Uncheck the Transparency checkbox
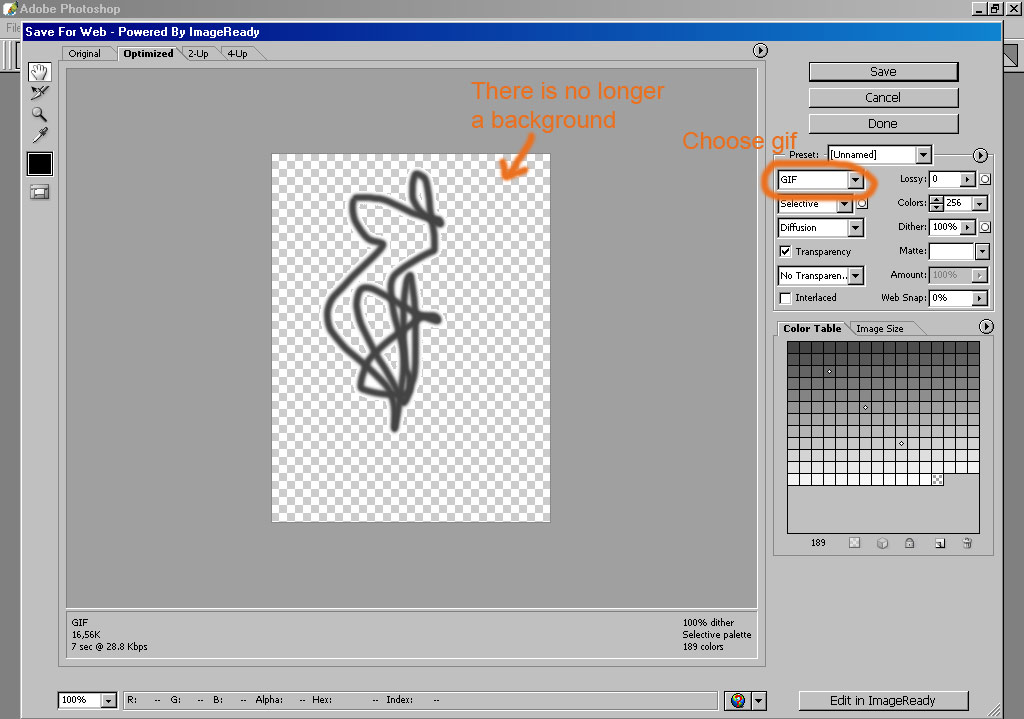This screenshot has width=1024, height=719. coord(785,252)
